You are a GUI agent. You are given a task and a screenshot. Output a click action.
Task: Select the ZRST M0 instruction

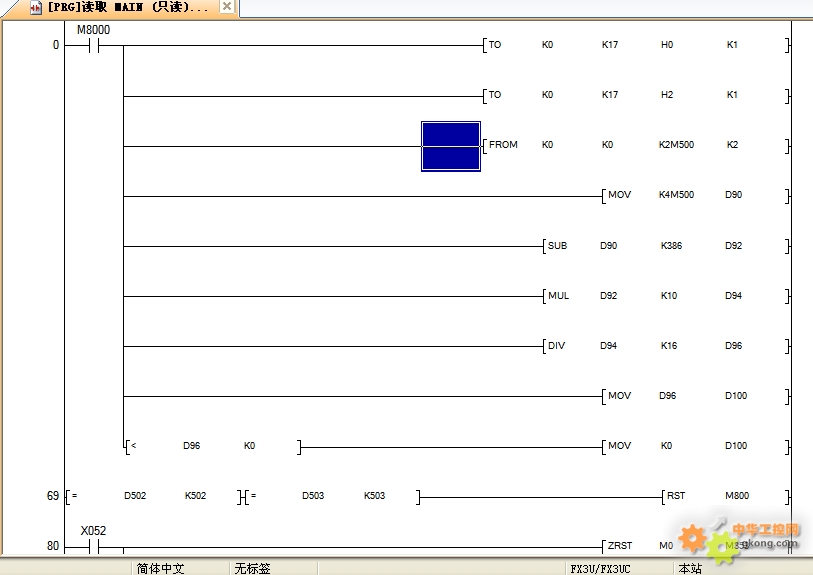tap(696, 546)
